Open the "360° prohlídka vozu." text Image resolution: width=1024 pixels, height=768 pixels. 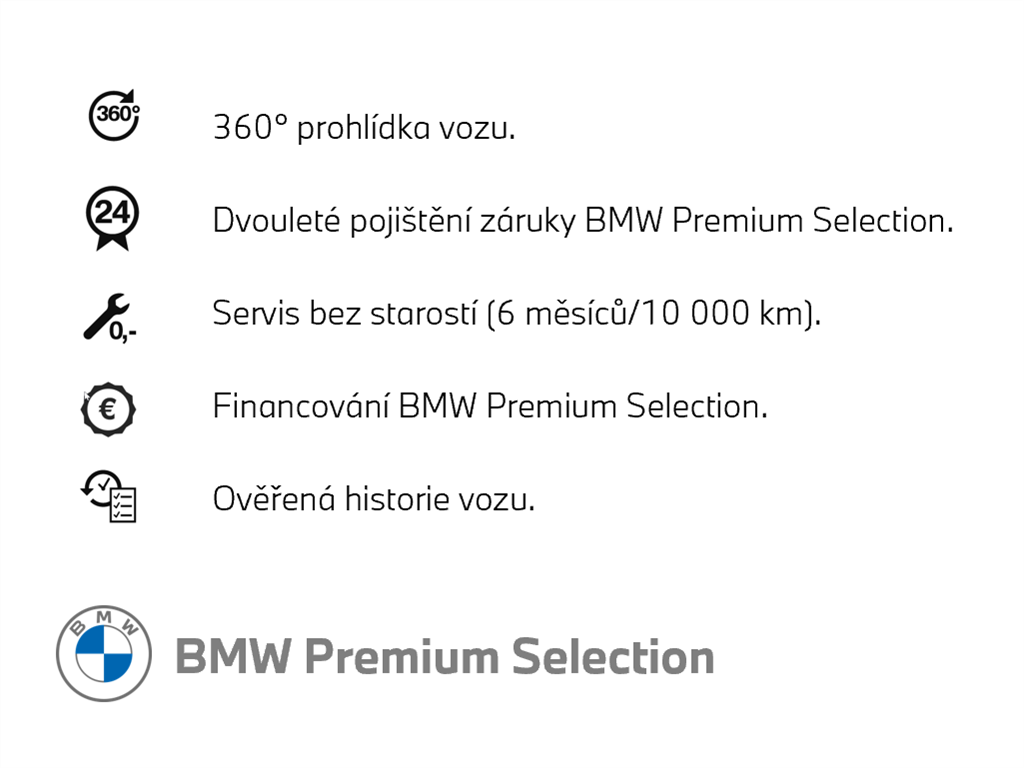pyautogui.click(x=364, y=128)
